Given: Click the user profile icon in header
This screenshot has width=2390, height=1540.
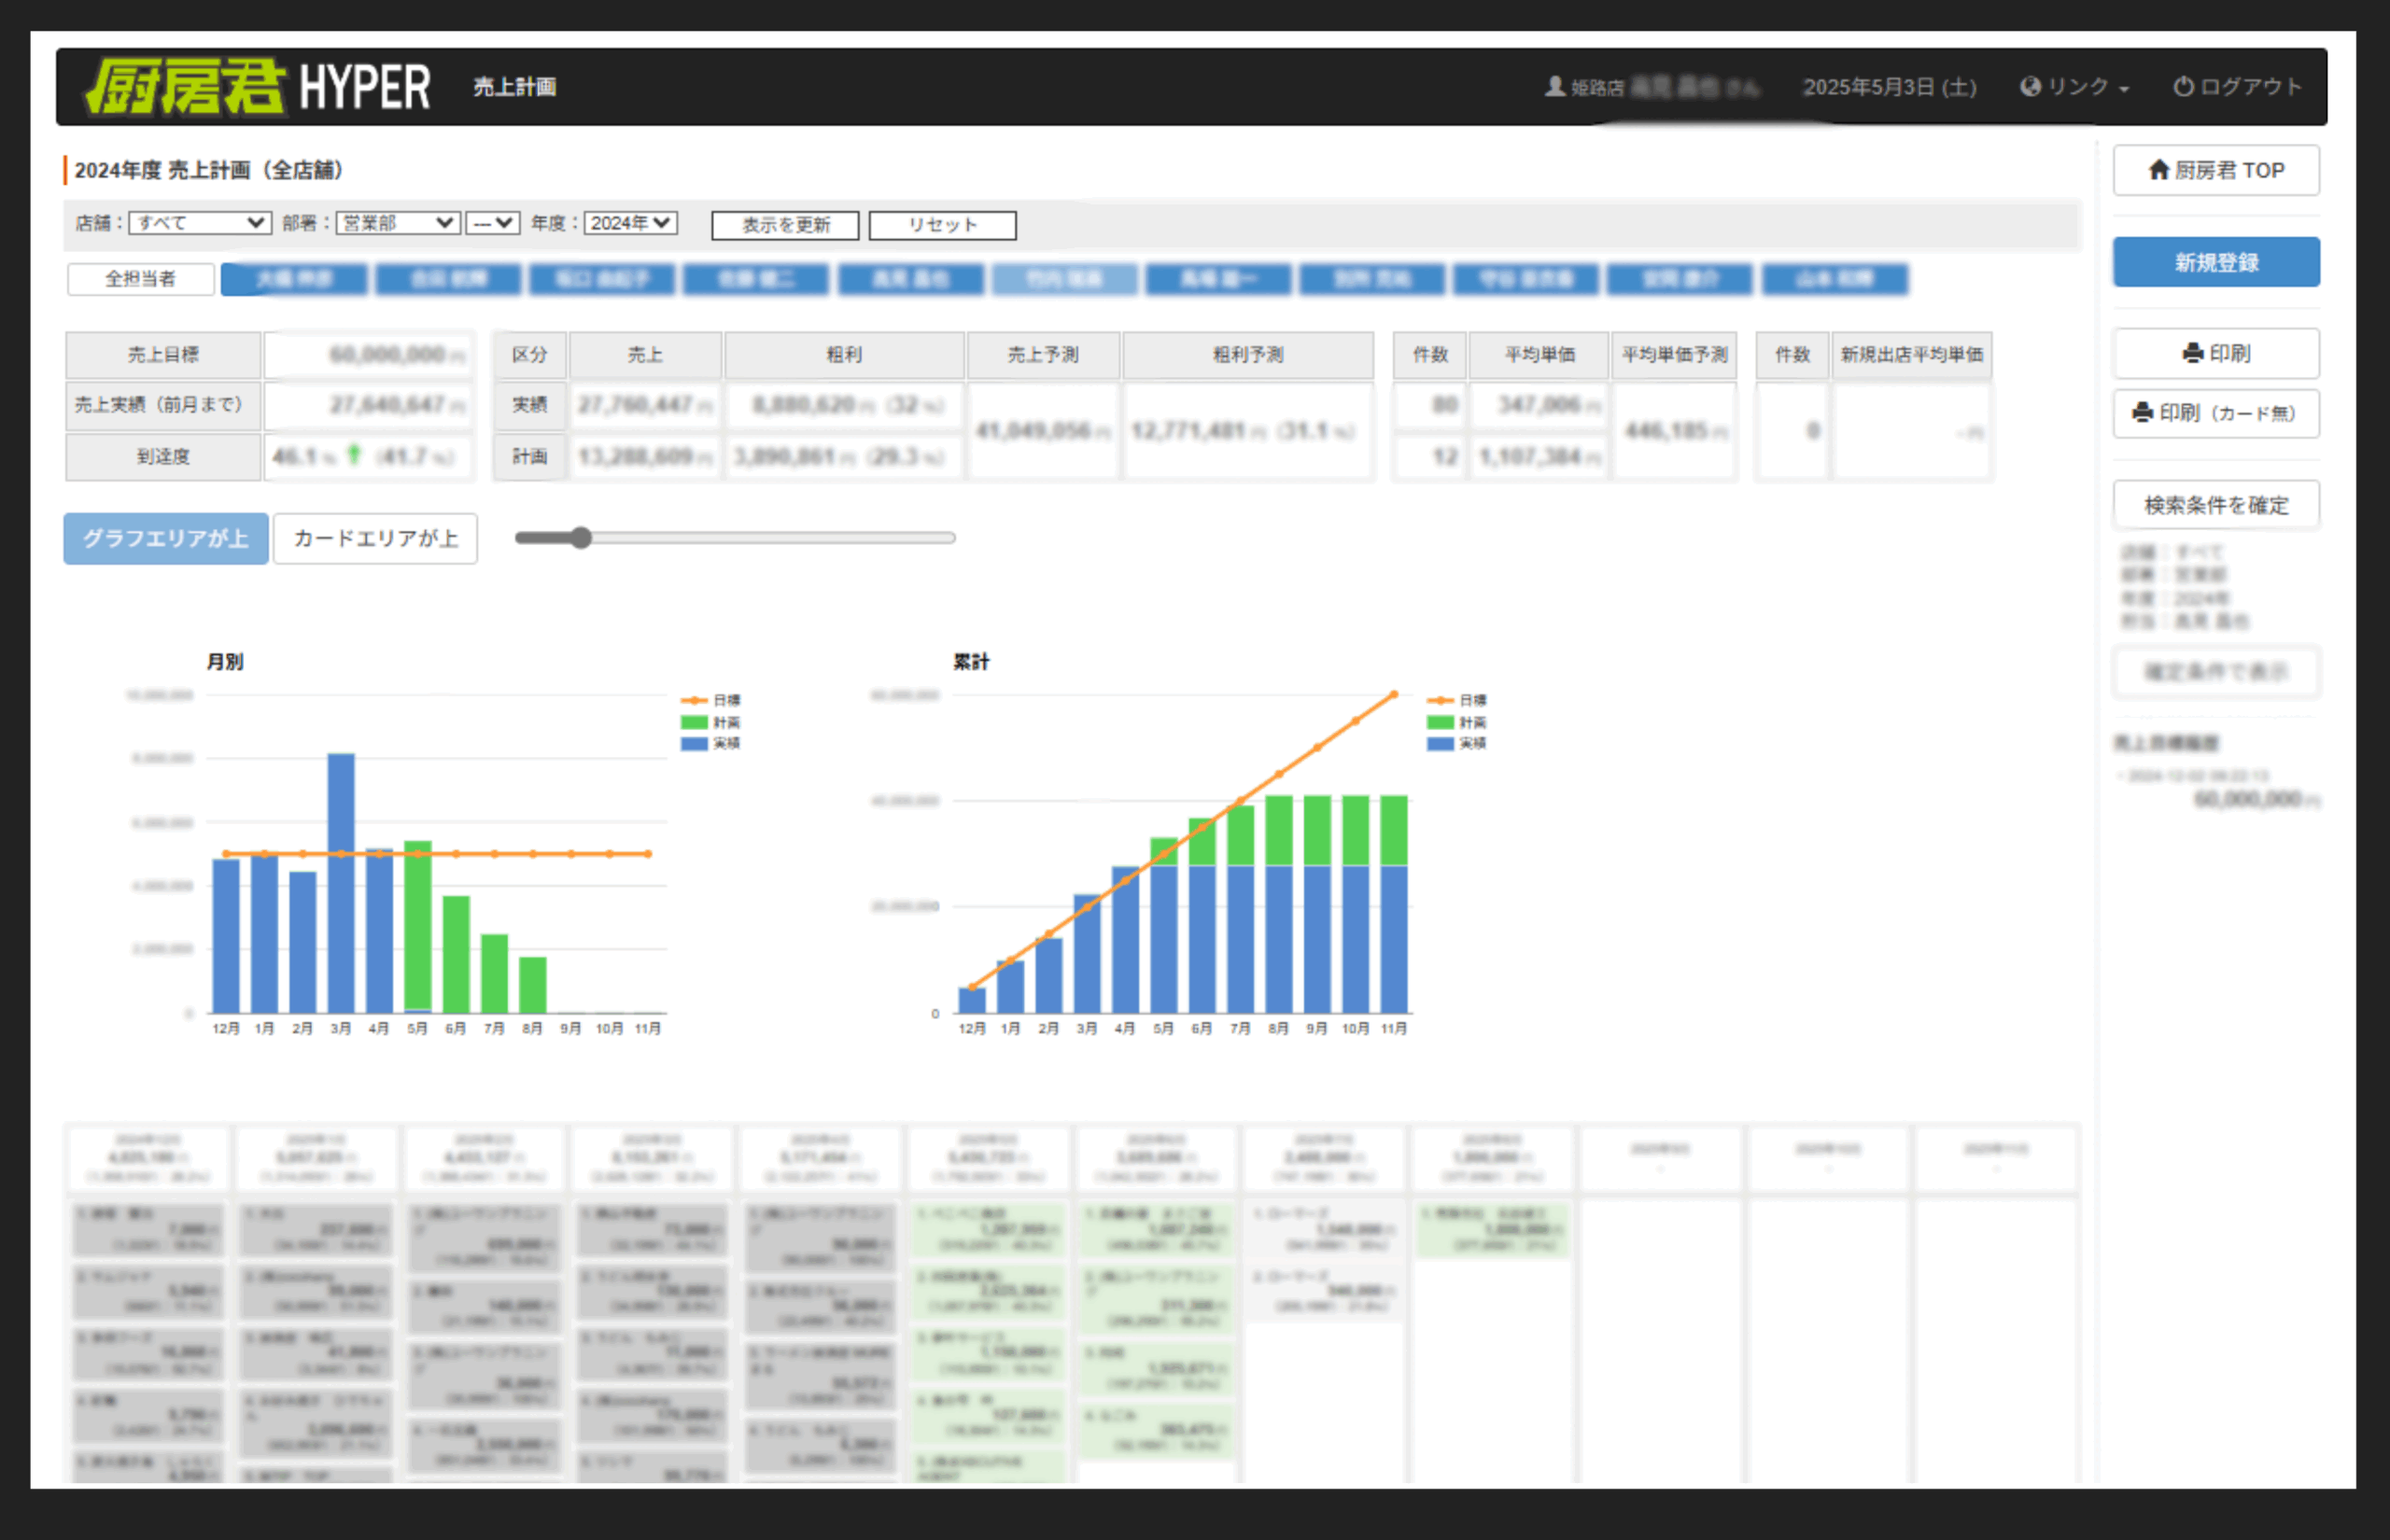Looking at the screenshot, I should 1554,87.
